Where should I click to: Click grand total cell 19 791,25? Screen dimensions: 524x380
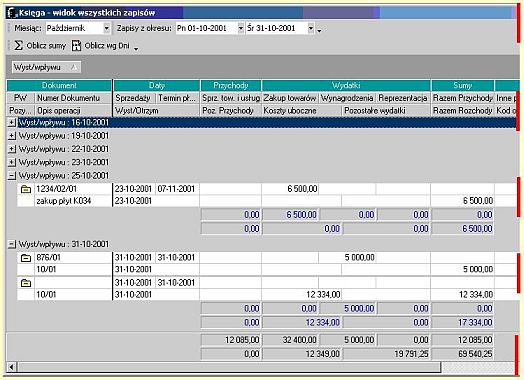coord(386,354)
